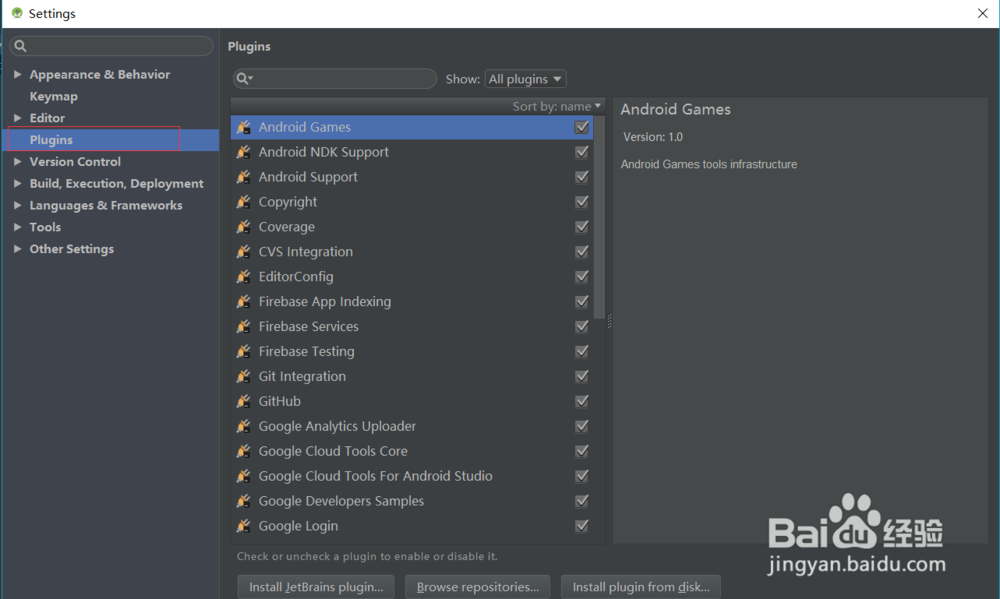Viewport: 1000px width, 599px height.
Task: Open the Version Control category
Action: click(x=75, y=161)
